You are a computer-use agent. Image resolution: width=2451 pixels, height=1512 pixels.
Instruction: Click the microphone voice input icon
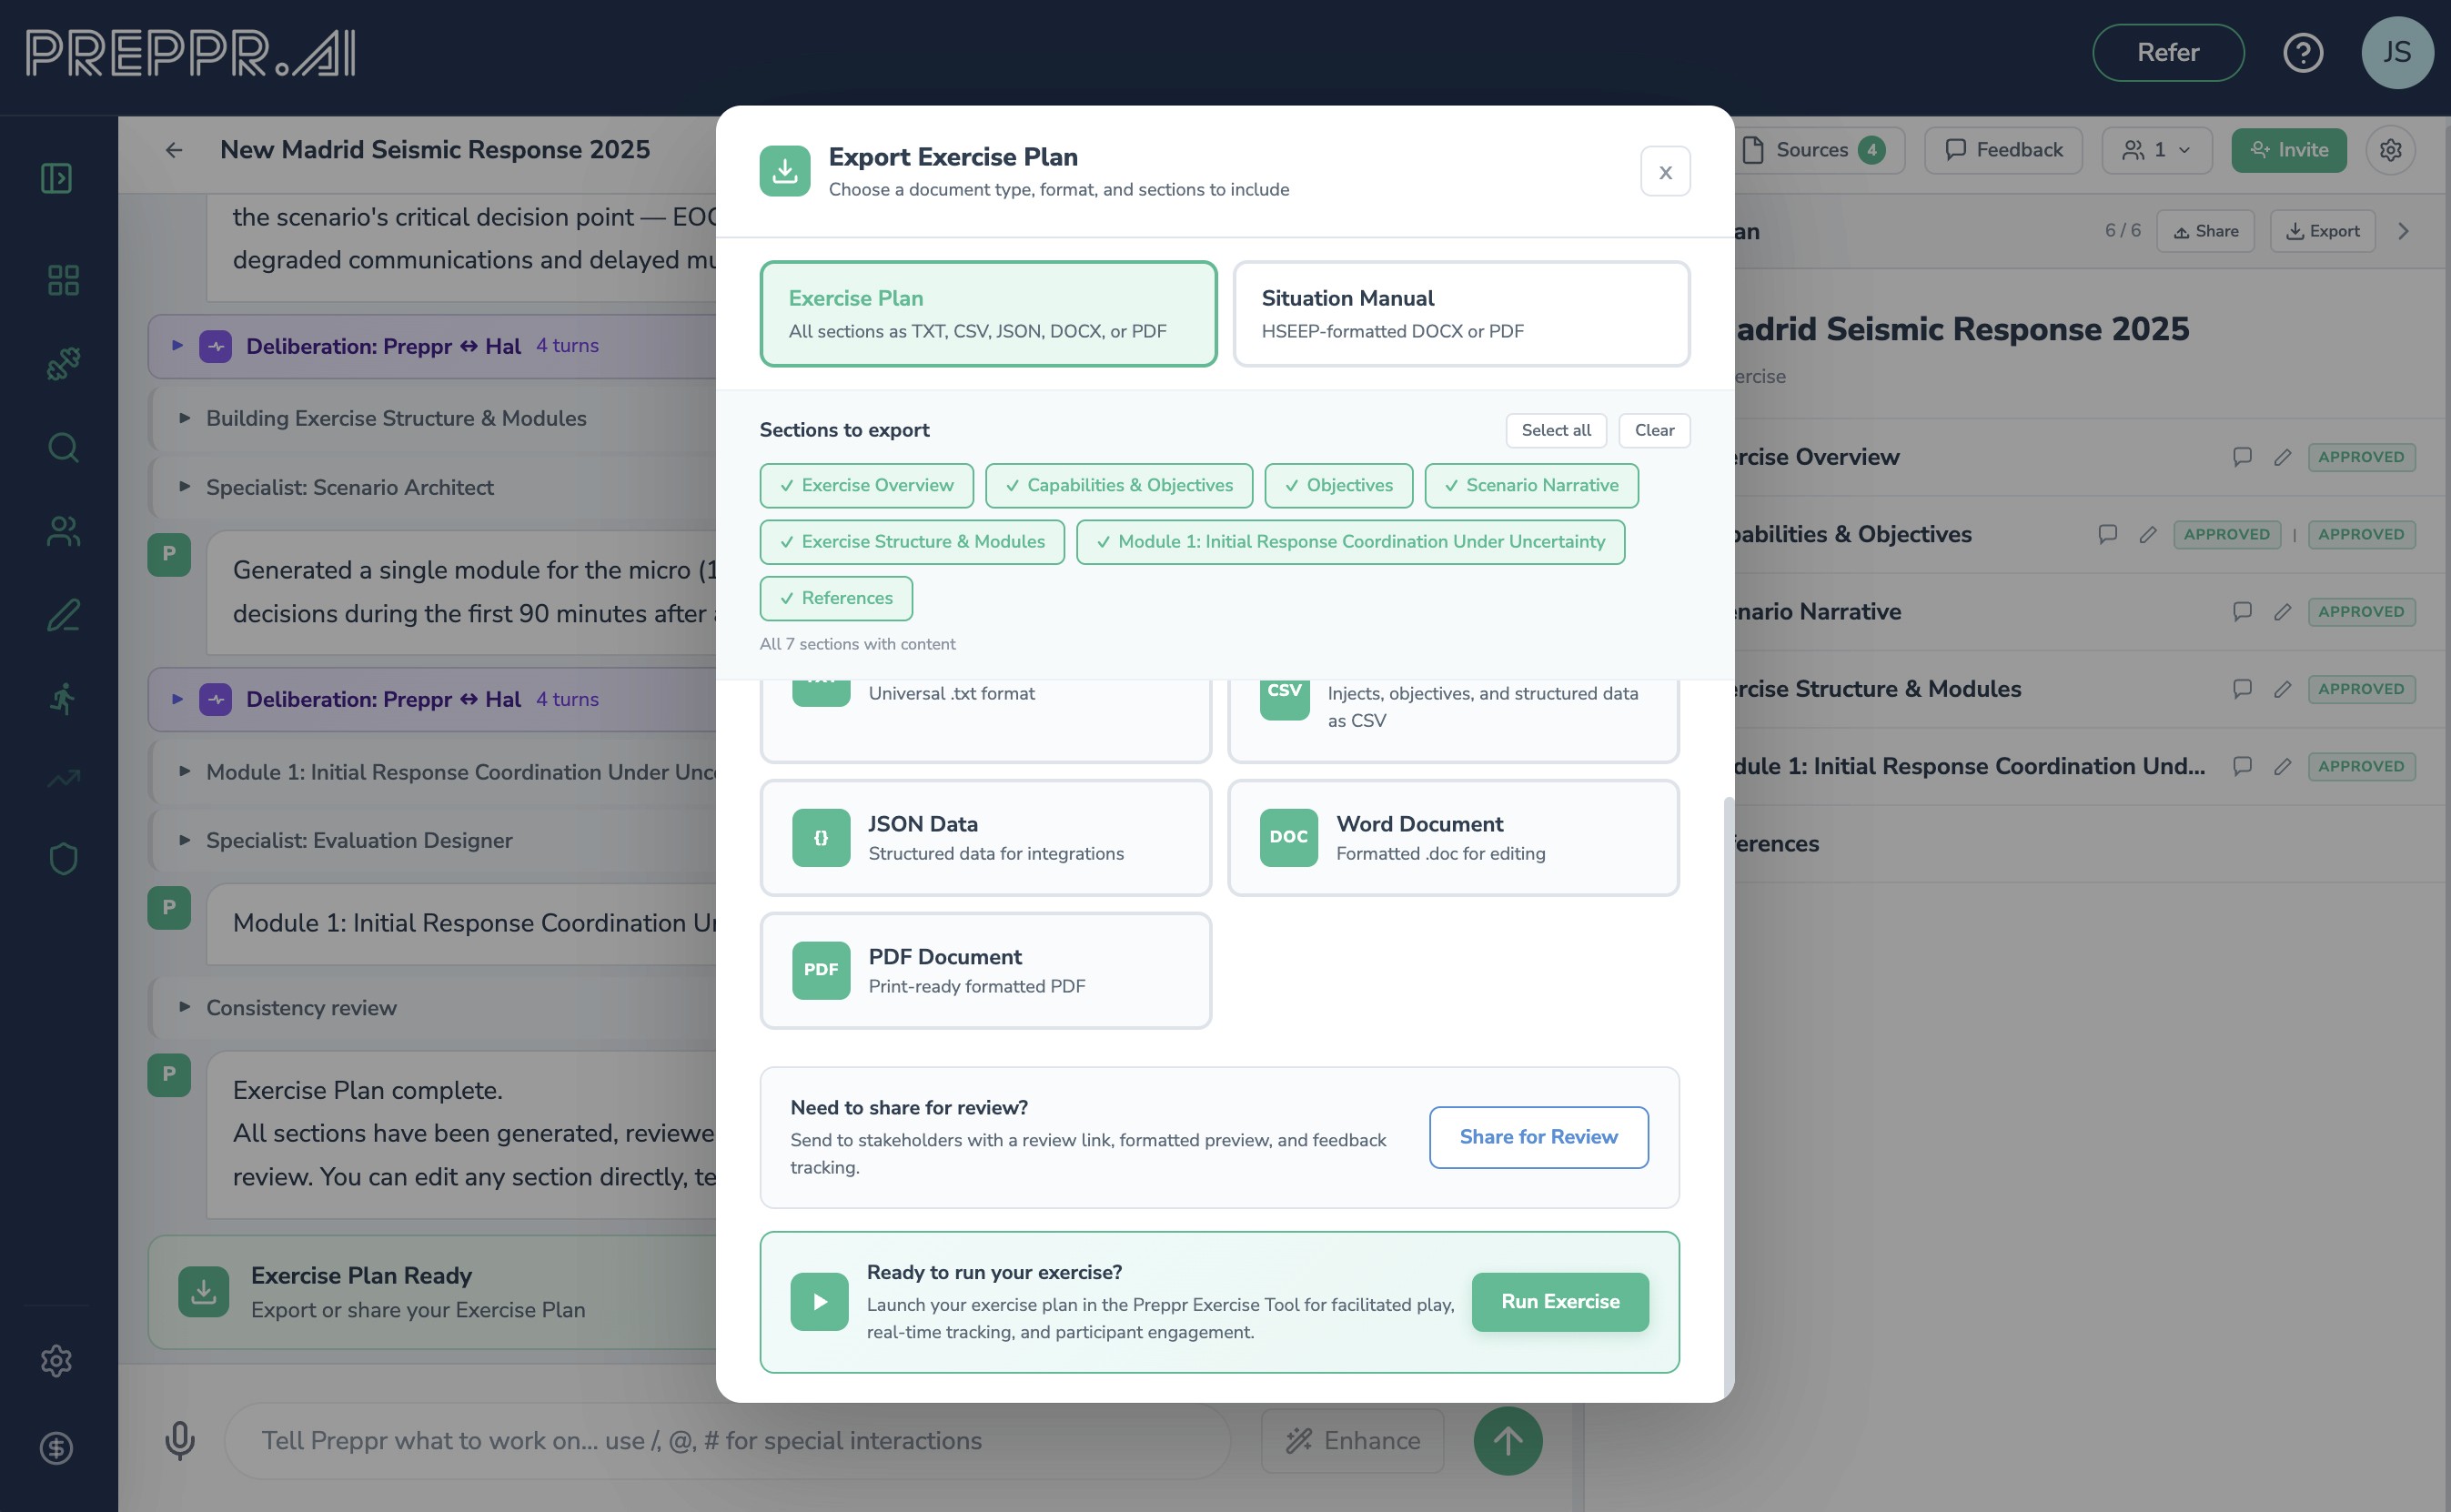[x=180, y=1440]
